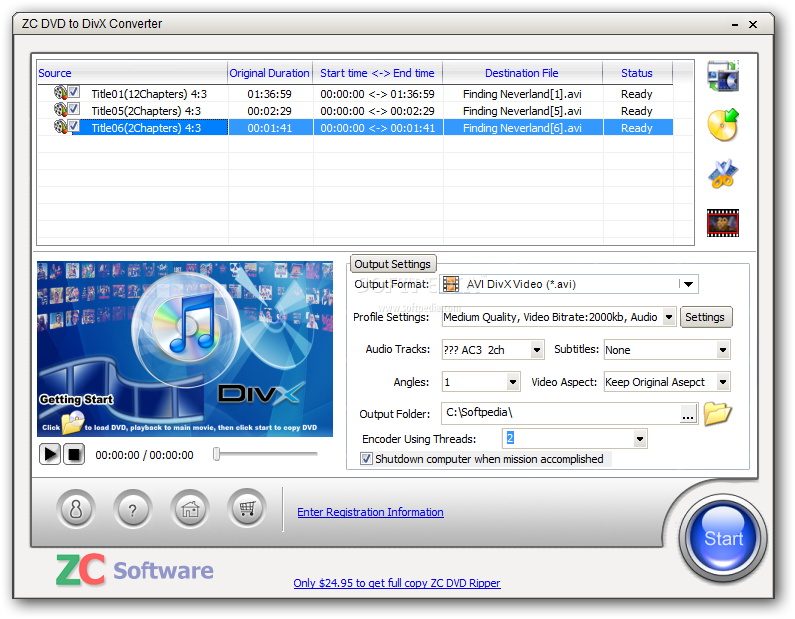Click the Status column header

point(637,73)
